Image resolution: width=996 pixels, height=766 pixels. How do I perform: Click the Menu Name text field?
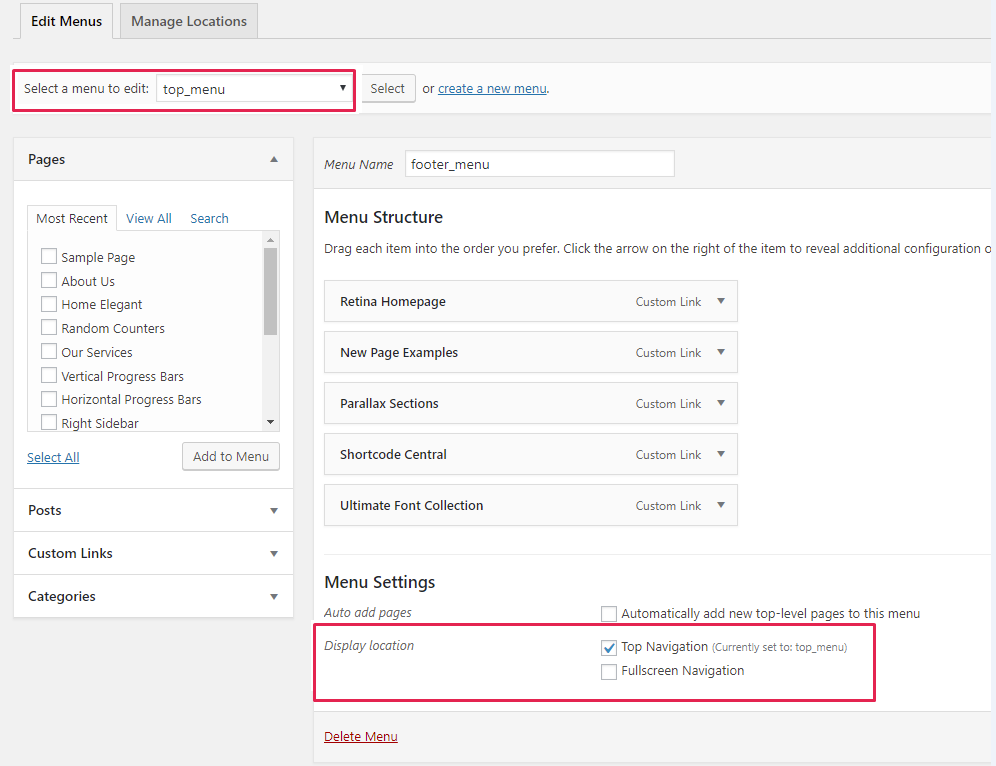click(x=539, y=164)
